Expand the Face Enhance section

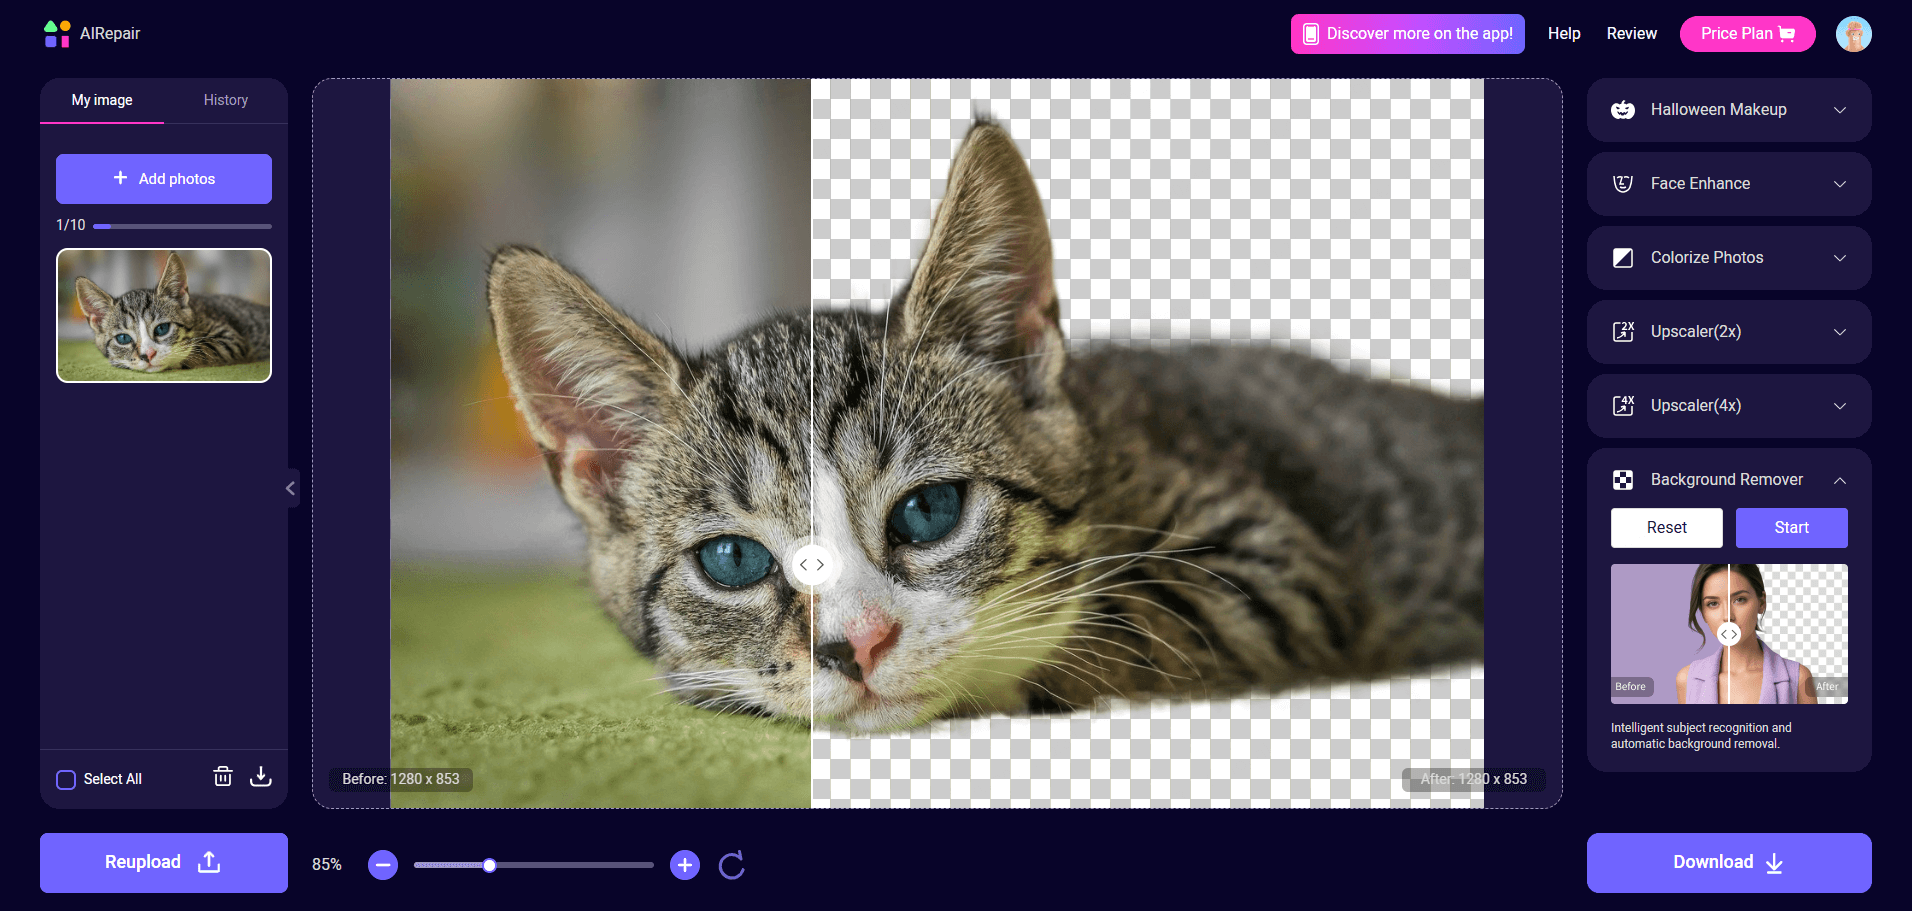[1840, 184]
